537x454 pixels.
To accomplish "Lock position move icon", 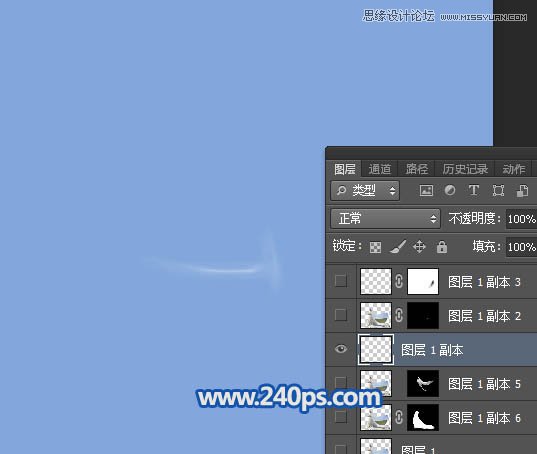I will coord(420,247).
